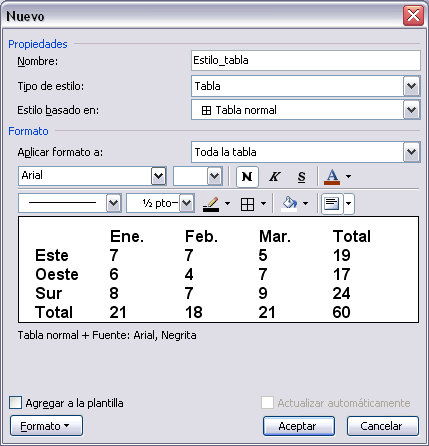Screen dimensions: 429x446
Task: Toggle underline (S) formatting button
Action: coord(301,176)
